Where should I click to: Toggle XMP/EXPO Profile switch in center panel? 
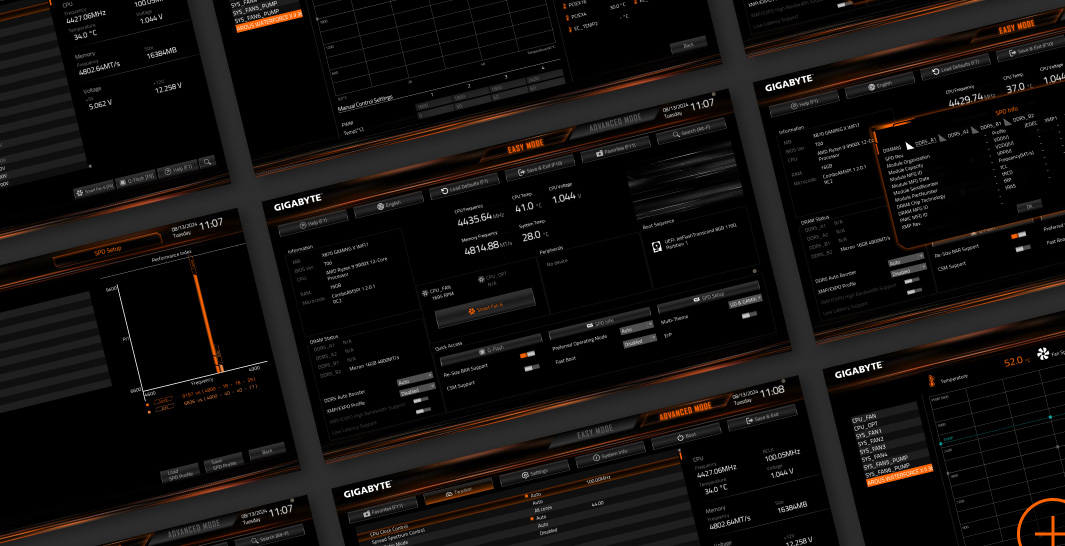(x=422, y=400)
